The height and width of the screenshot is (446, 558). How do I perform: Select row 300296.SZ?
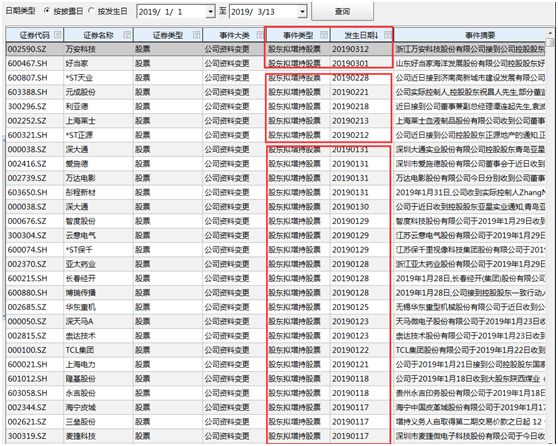tap(276, 106)
